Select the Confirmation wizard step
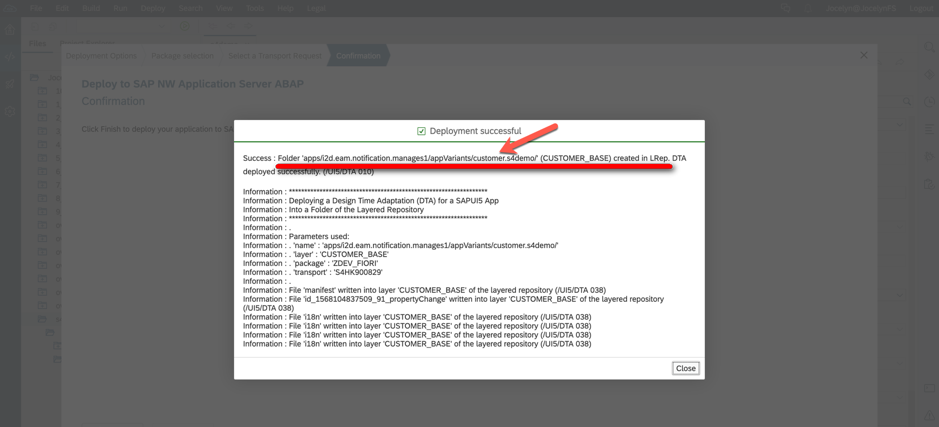Viewport: 939px width, 427px height. coord(358,56)
